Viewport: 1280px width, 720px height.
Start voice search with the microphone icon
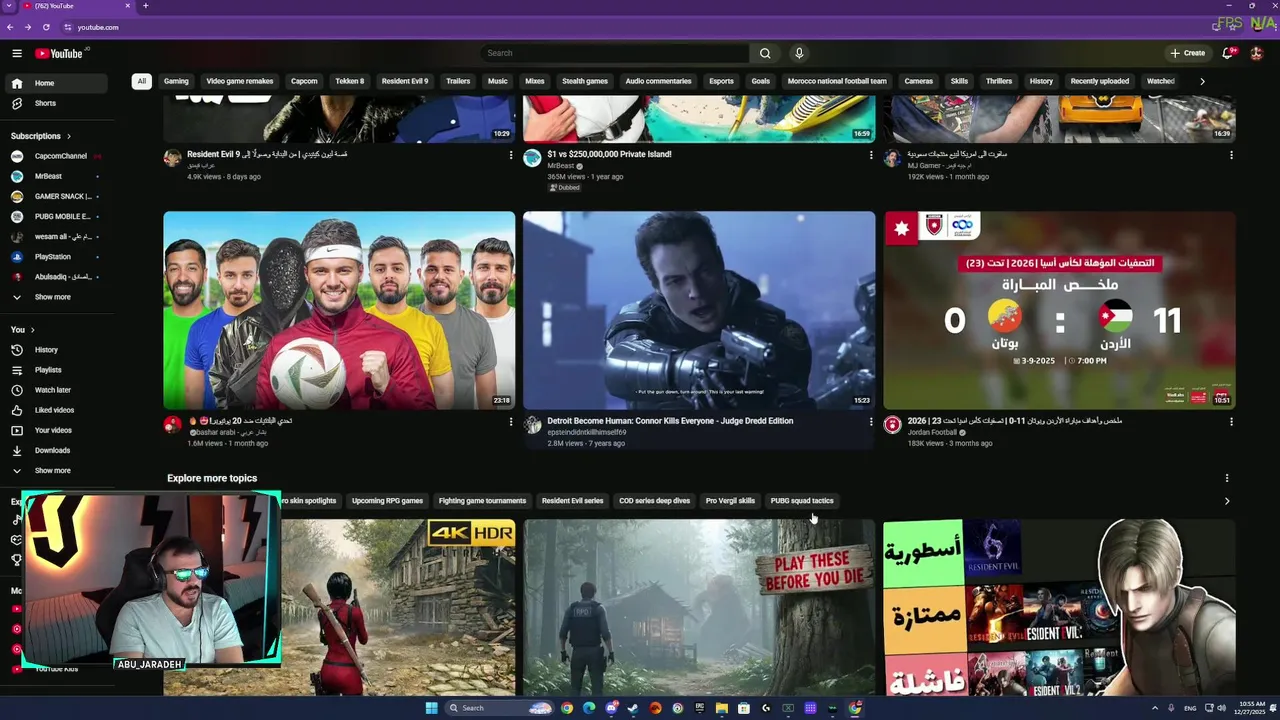click(799, 53)
